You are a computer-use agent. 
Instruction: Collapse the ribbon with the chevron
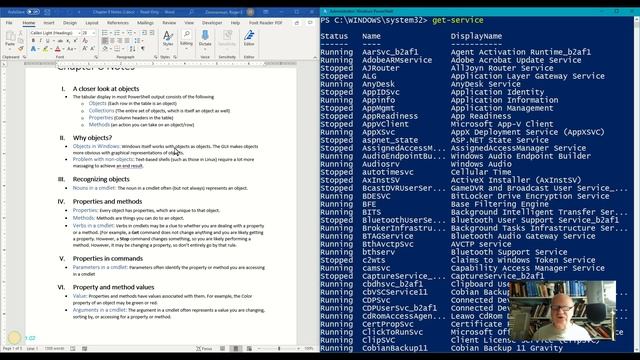pos(315,58)
